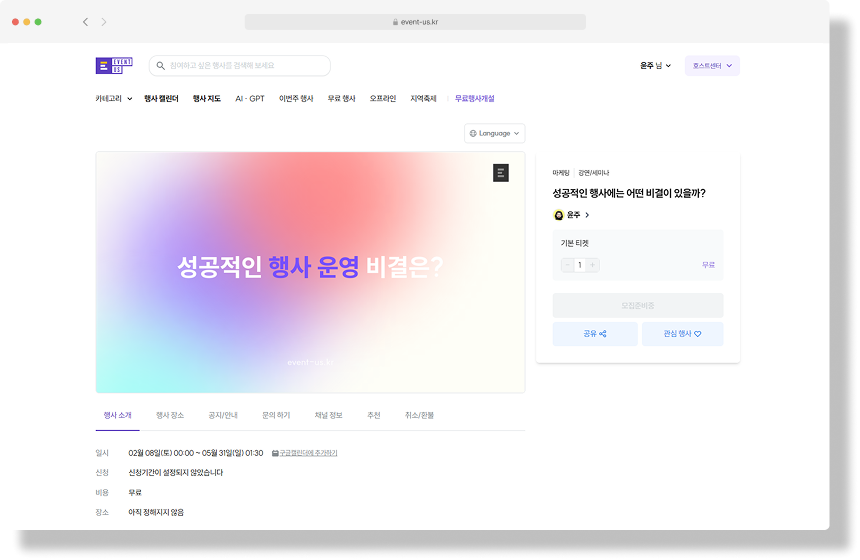Click the event banner image

pyautogui.click(x=310, y=273)
